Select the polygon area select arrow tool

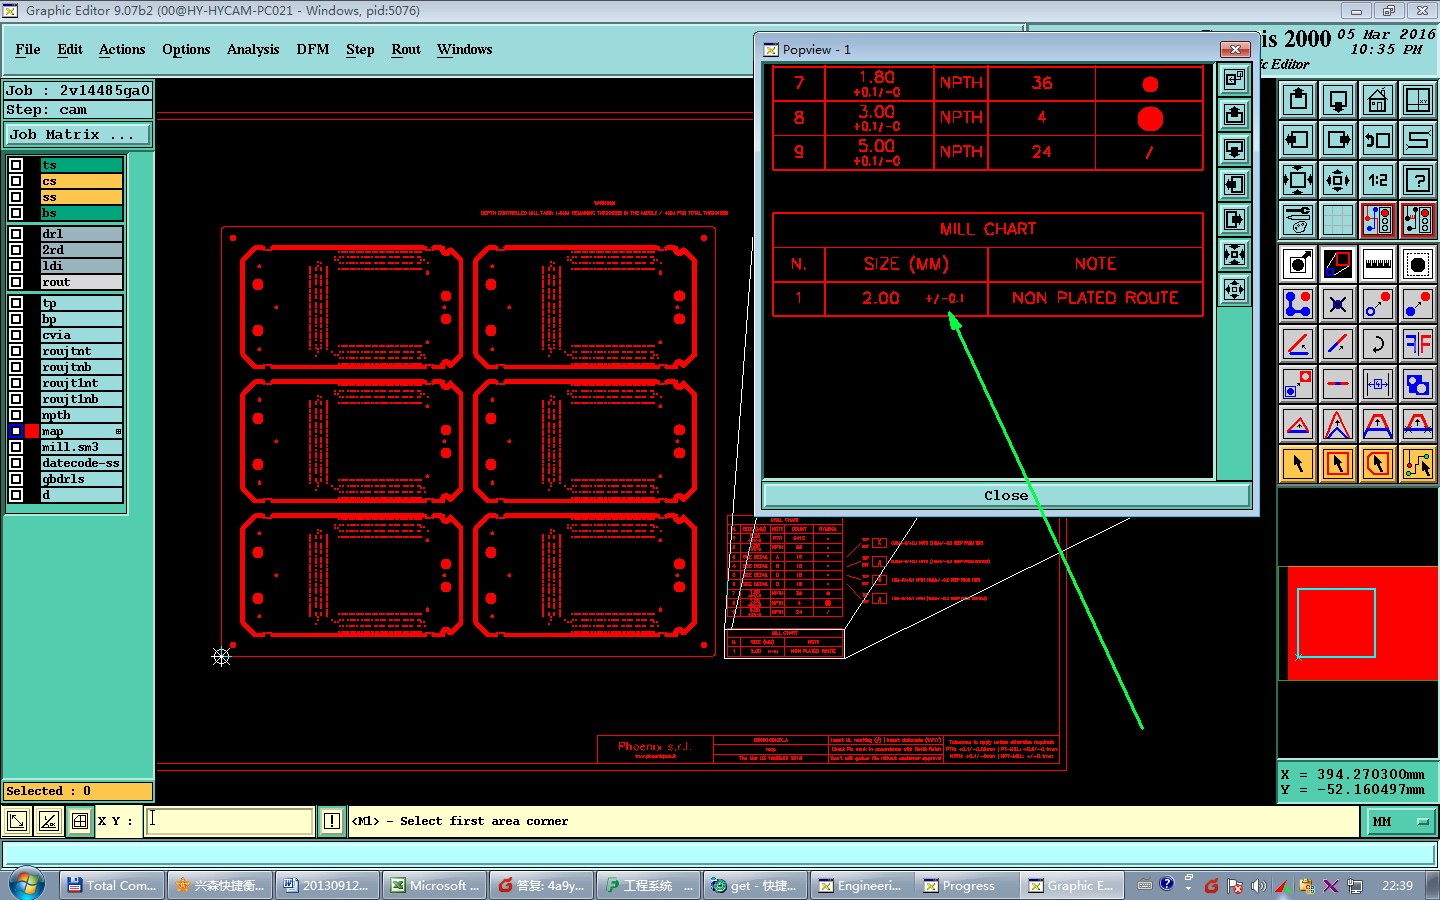click(1378, 464)
